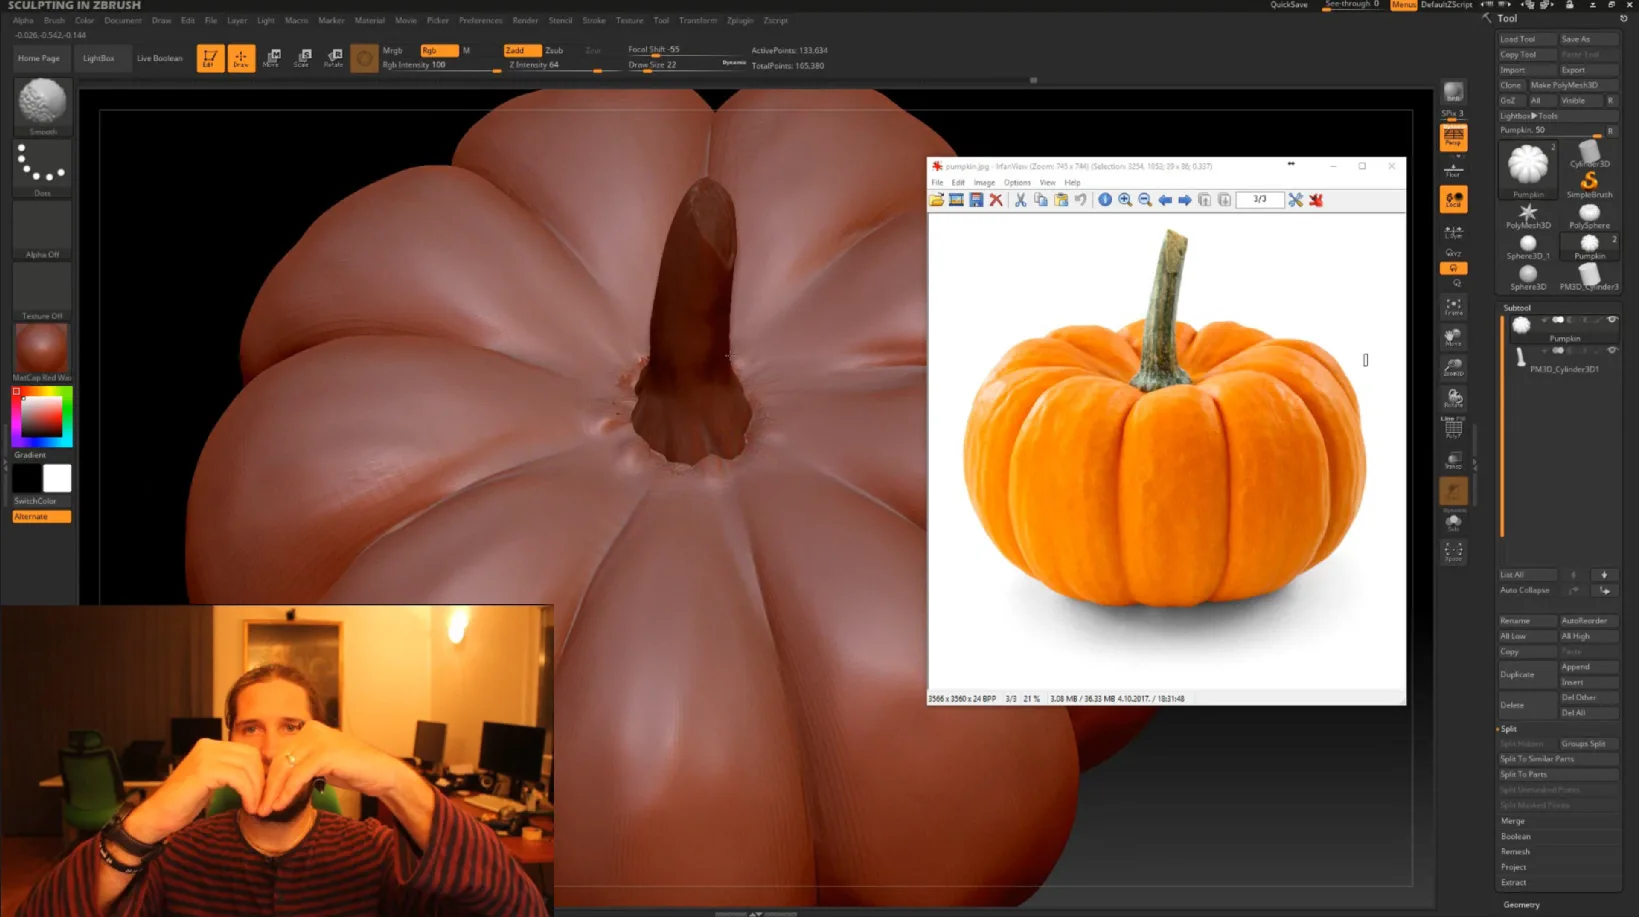Click the Frame view icon
The image size is (1639, 917).
(1453, 306)
